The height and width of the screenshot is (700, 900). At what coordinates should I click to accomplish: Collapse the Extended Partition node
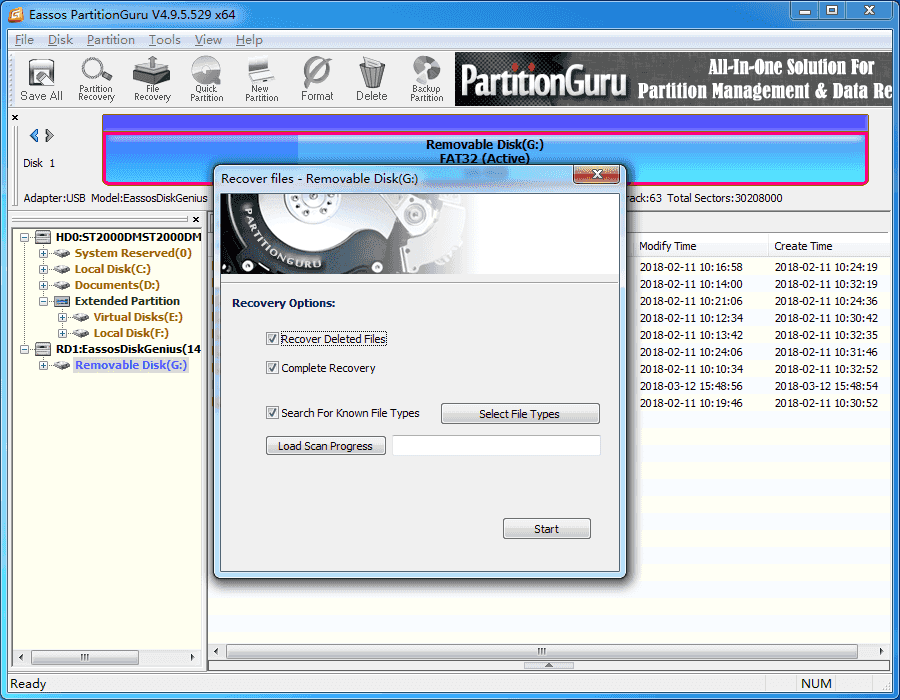[44, 301]
